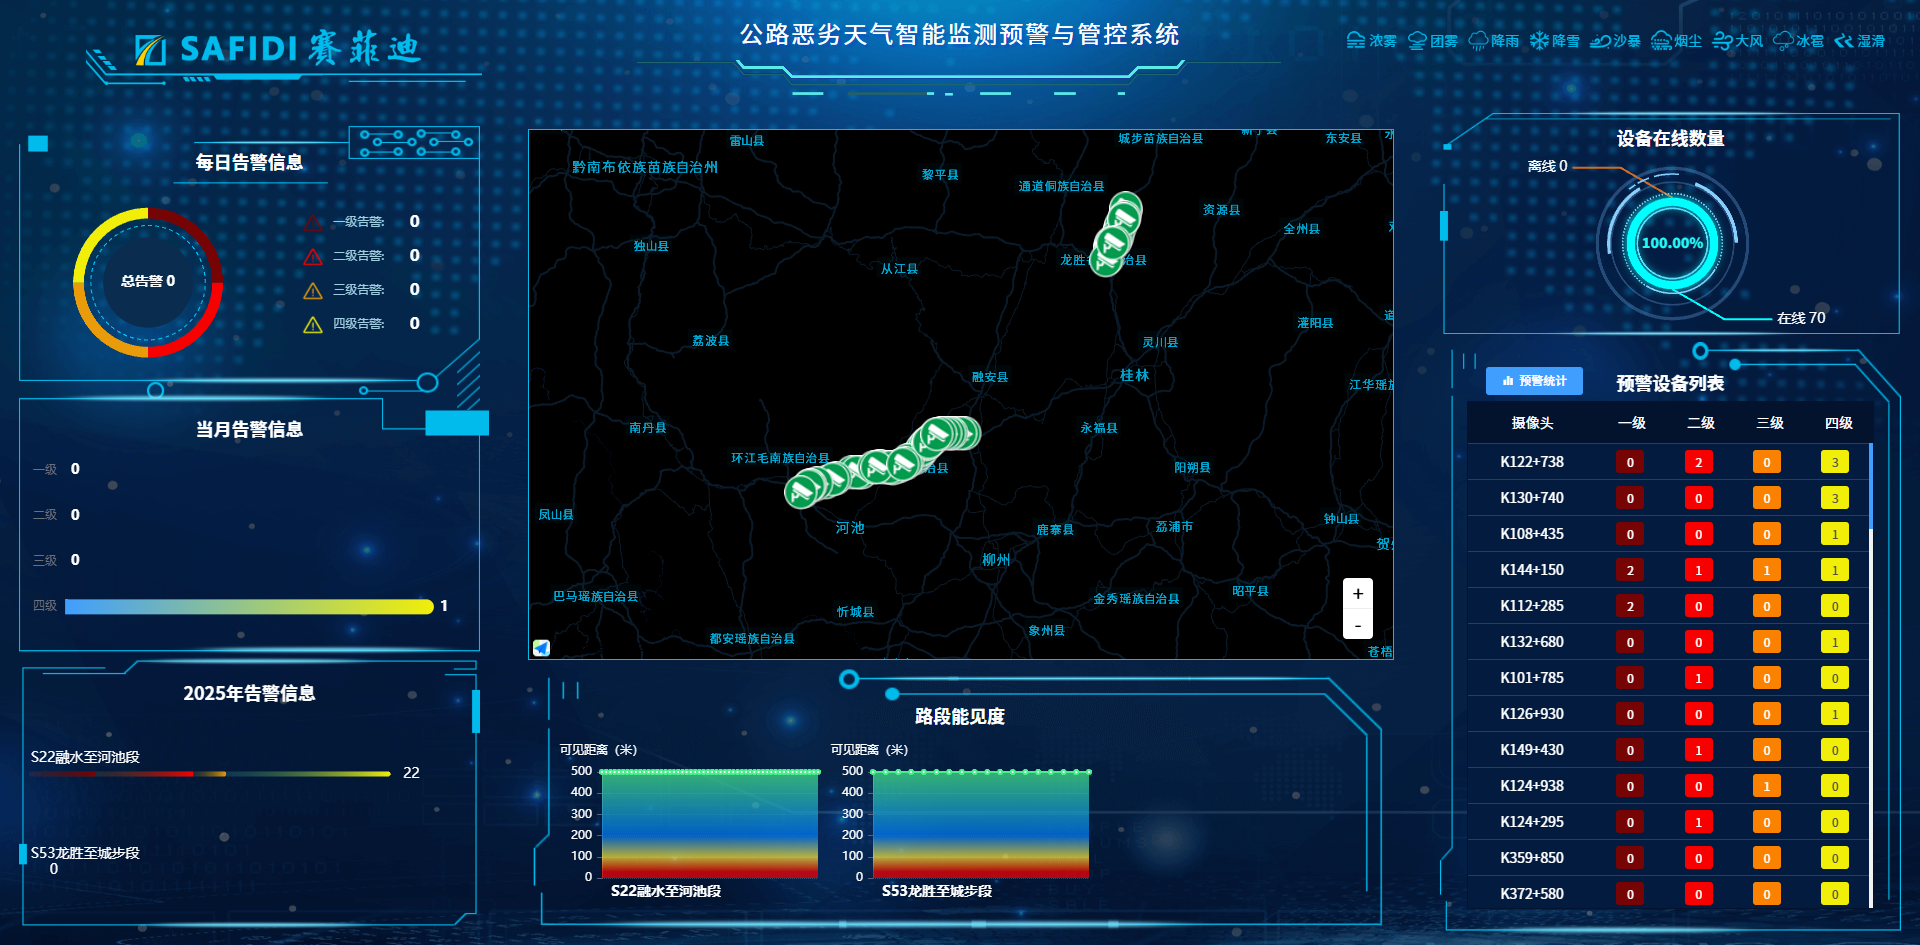The height and width of the screenshot is (945, 1920).
Task: Click the map zoom-out minus button
Action: point(1357,624)
